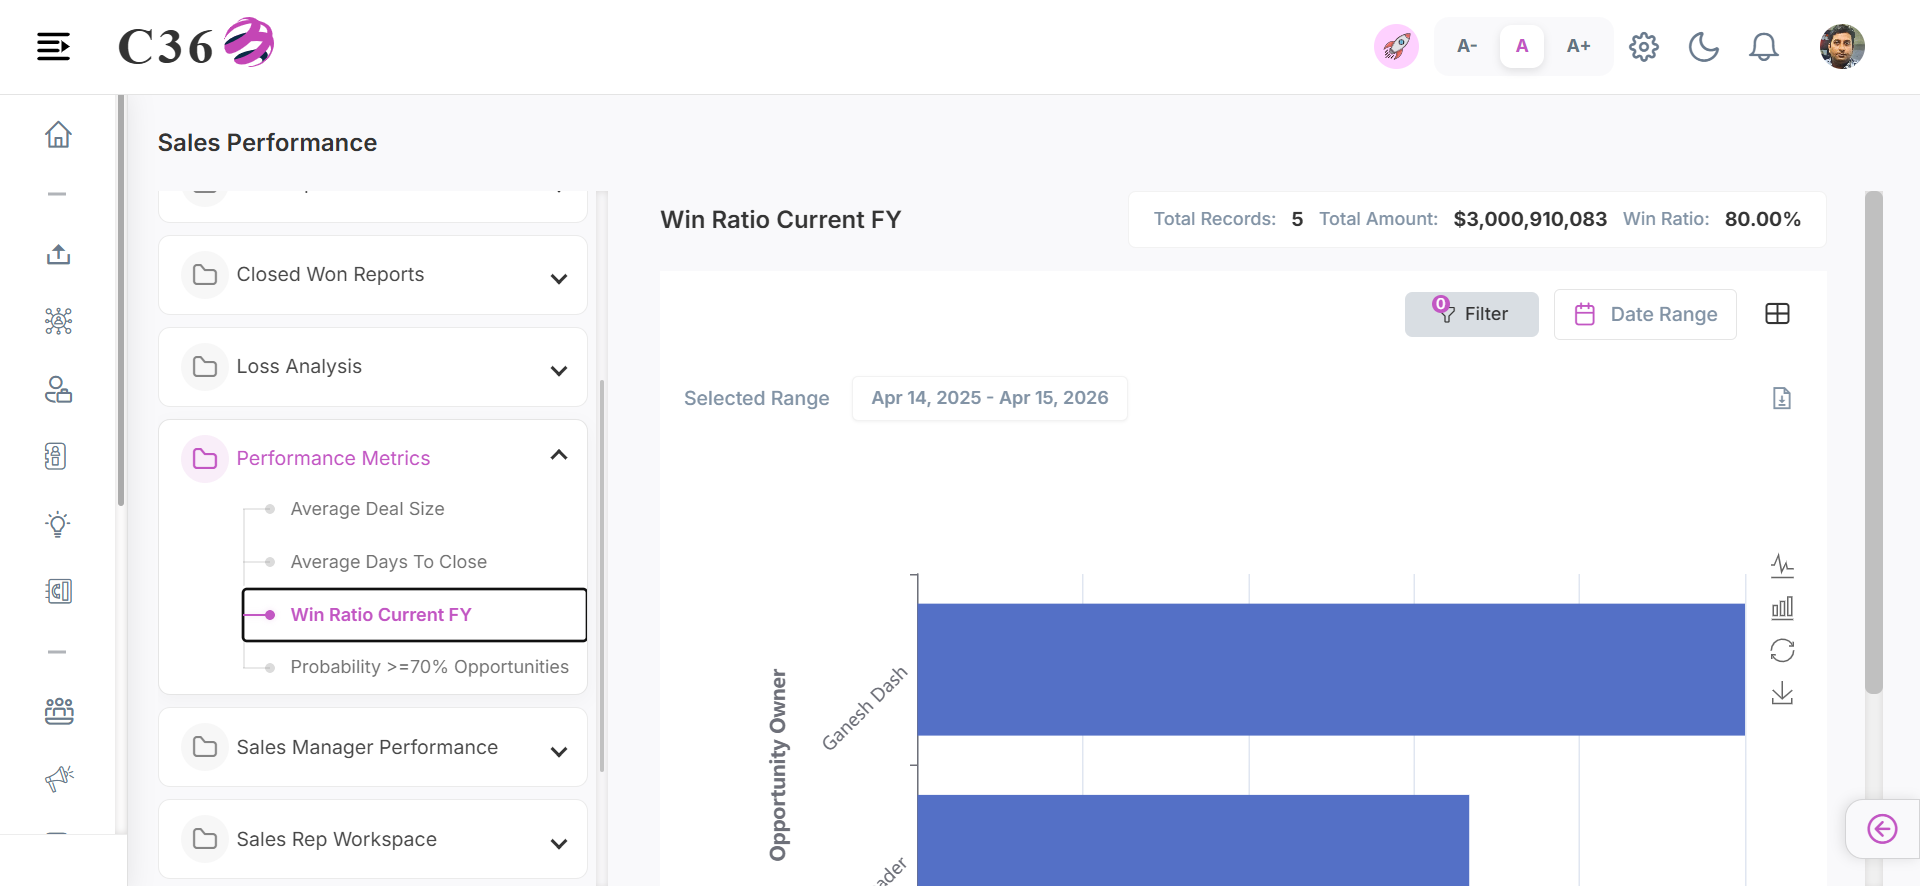Switch chart to line view icon
Image resolution: width=1920 pixels, height=886 pixels.
point(1782,566)
